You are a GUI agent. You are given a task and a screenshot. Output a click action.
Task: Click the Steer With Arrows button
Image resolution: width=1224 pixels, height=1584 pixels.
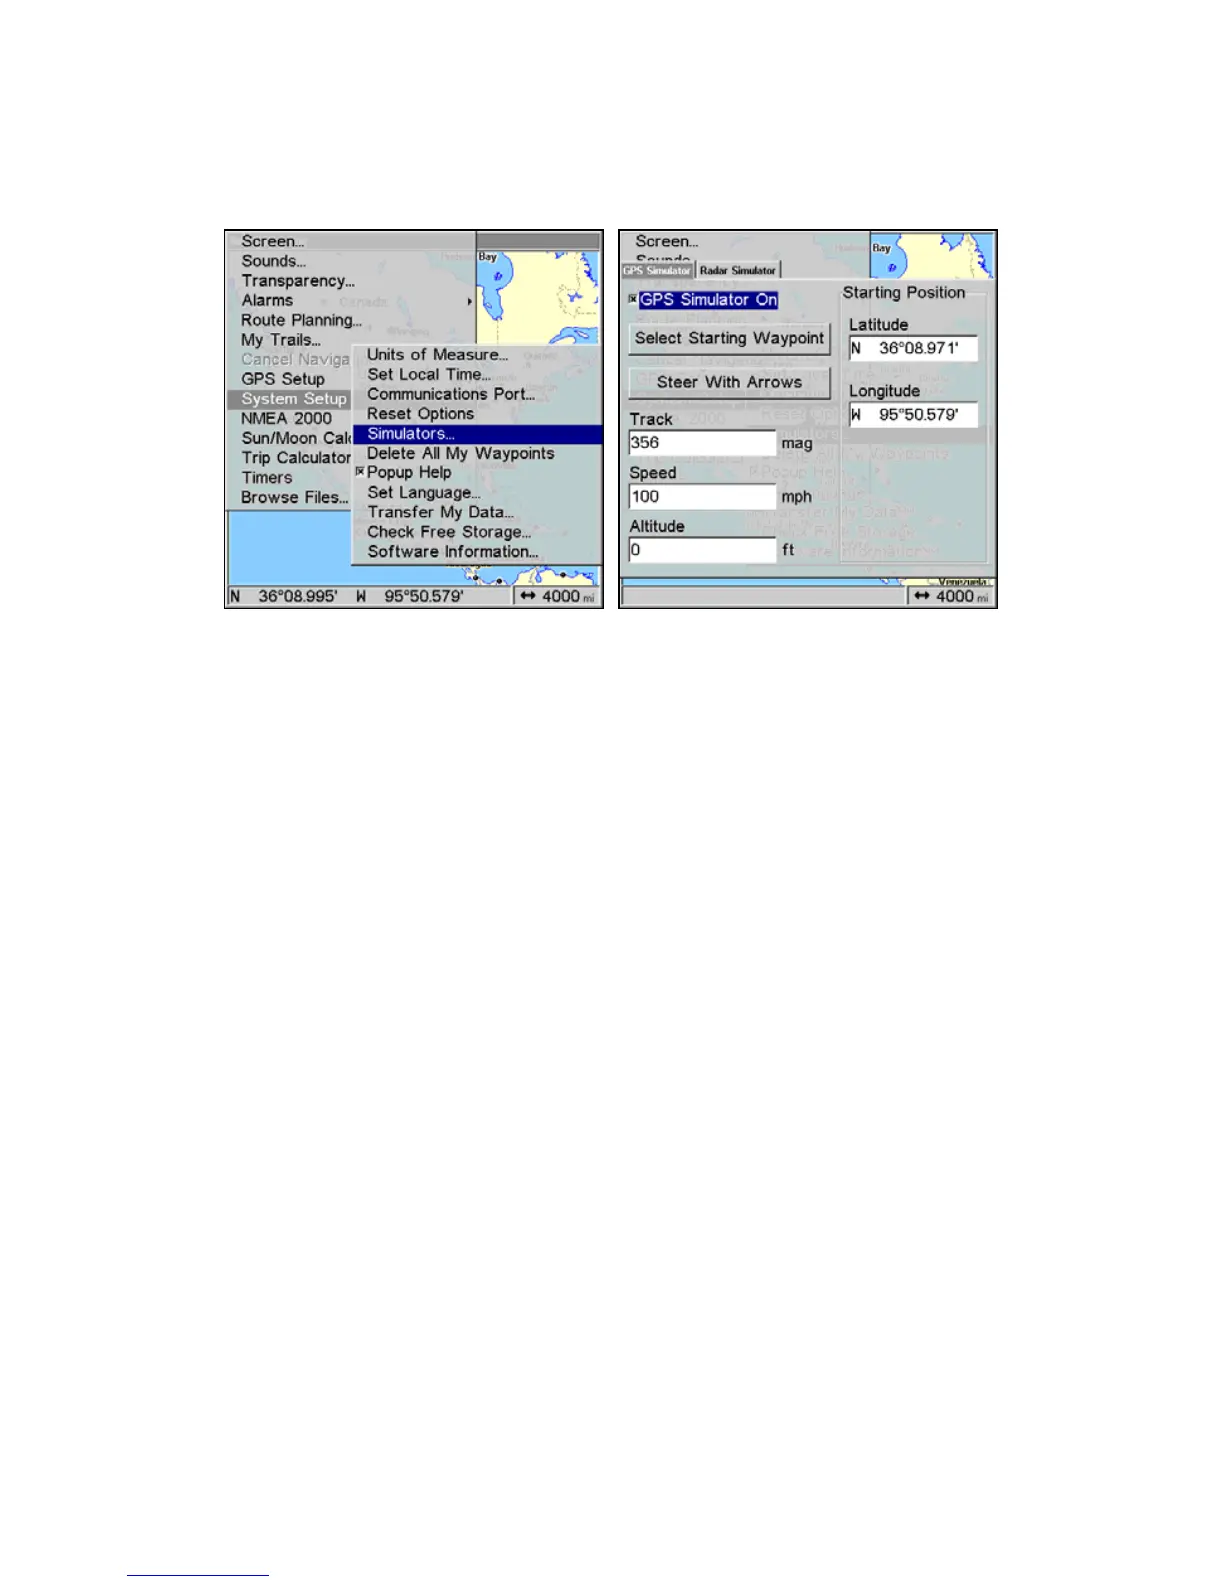[729, 382]
